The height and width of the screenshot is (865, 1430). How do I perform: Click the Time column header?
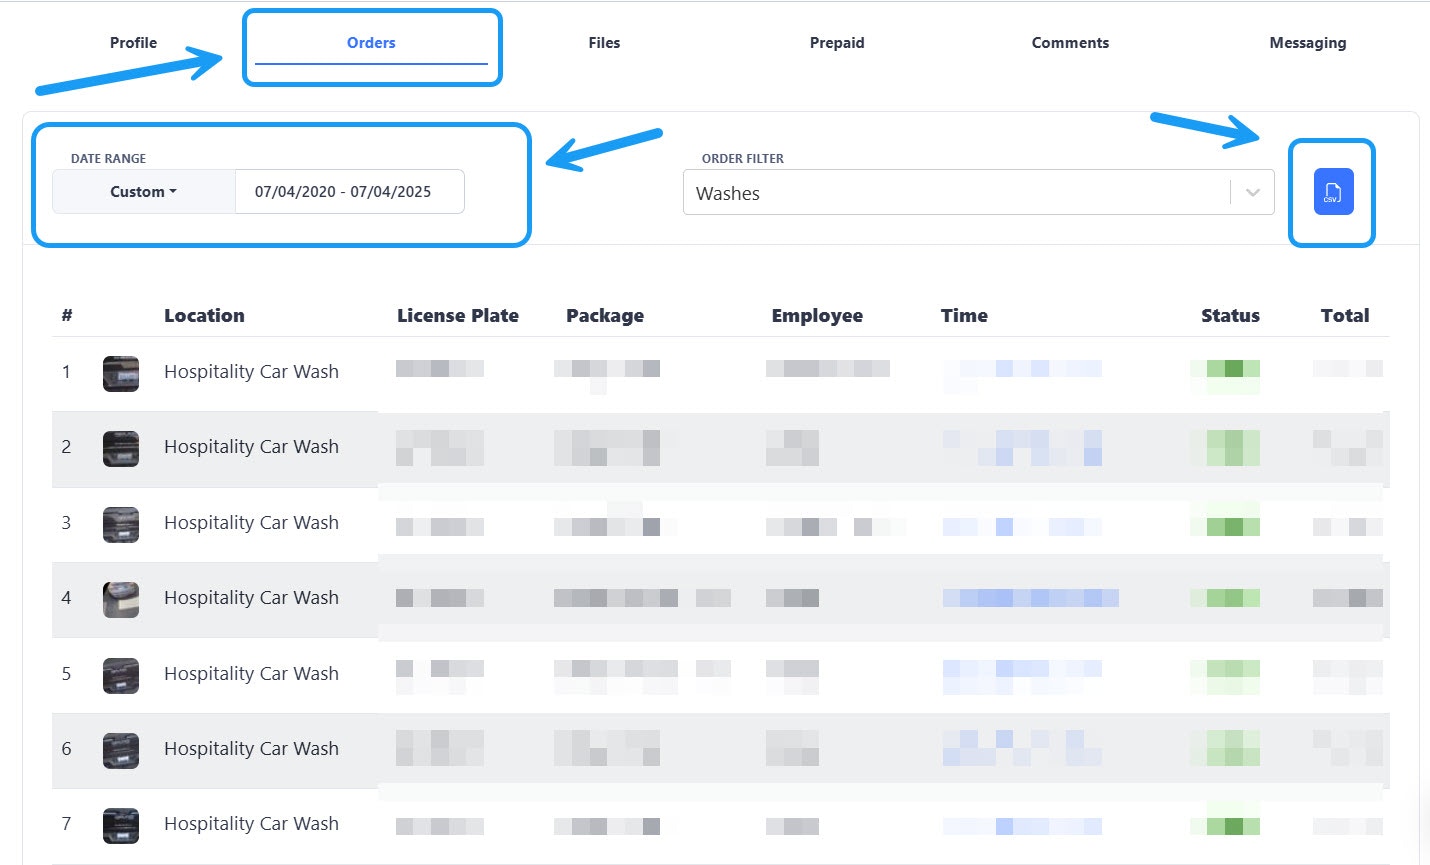coord(964,315)
